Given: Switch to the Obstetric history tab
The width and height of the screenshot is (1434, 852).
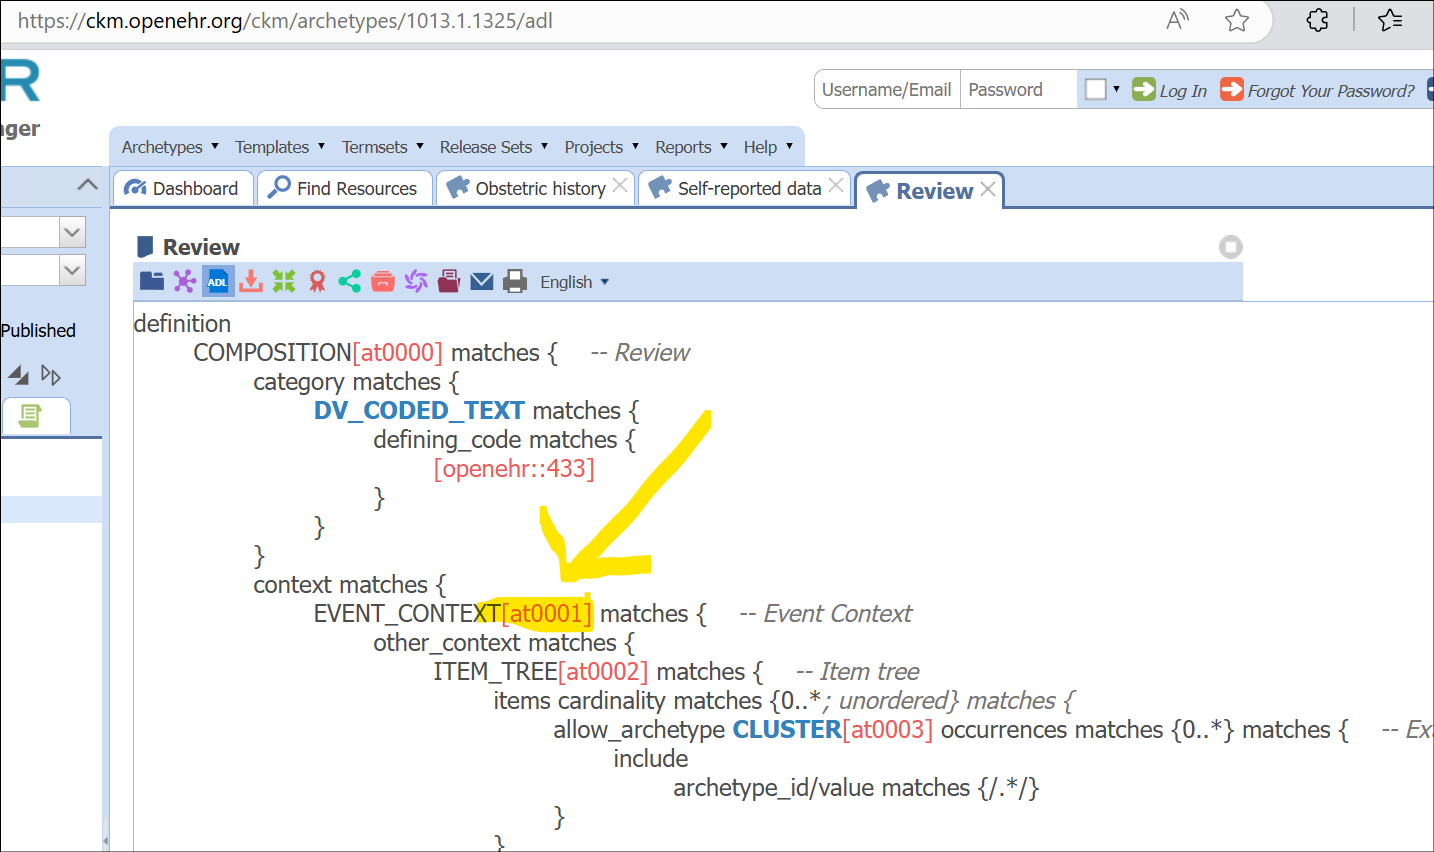Looking at the screenshot, I should (x=539, y=189).
